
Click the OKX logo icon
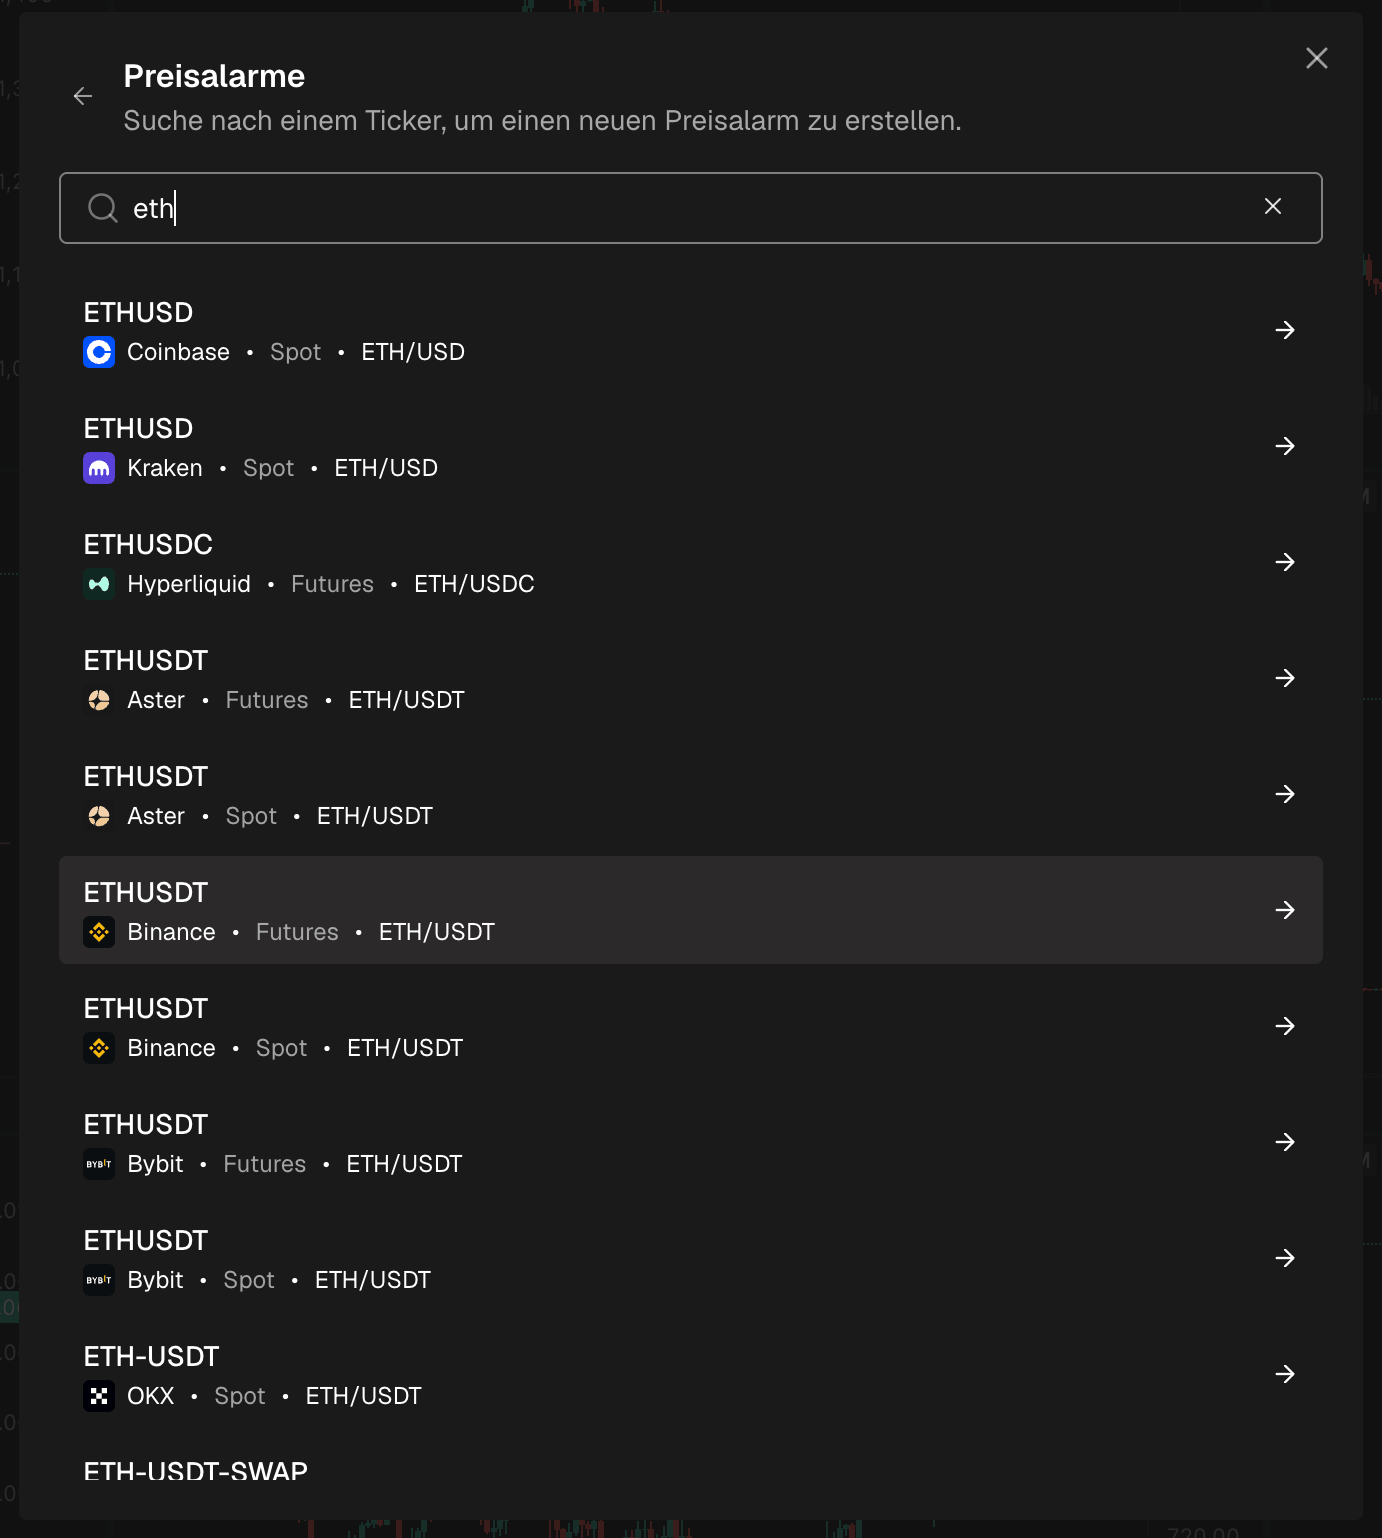click(x=99, y=1396)
